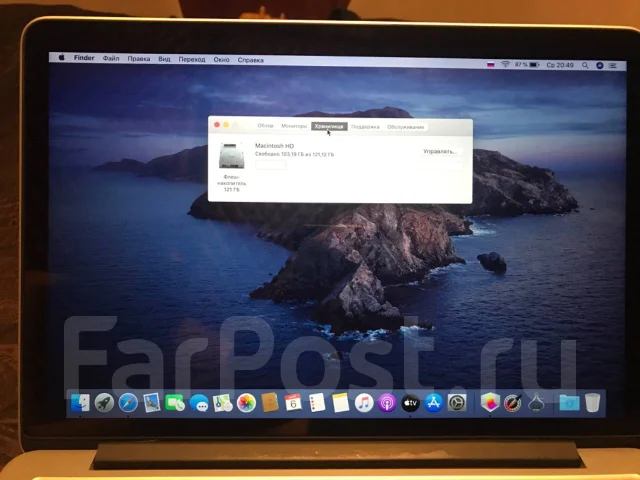This screenshot has width=640, height=480.
Task: Open the black round gauge app in dock
Action: [x=513, y=403]
